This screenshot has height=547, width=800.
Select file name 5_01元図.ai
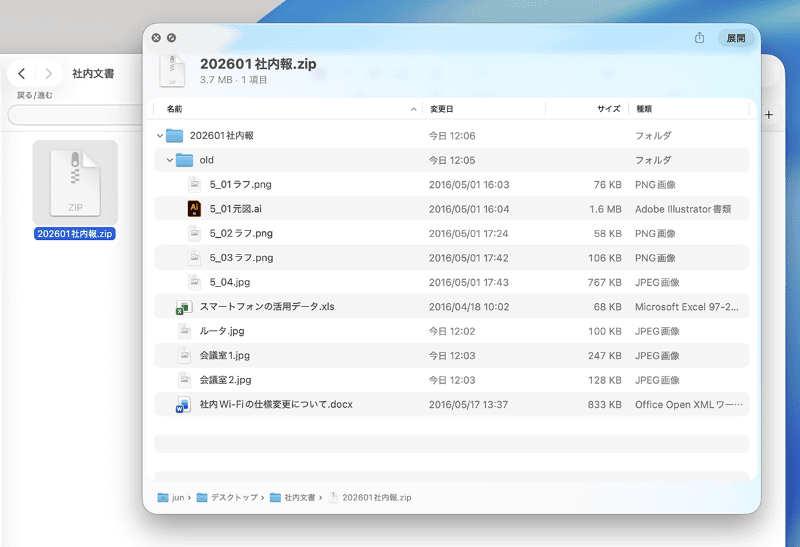[x=235, y=209]
